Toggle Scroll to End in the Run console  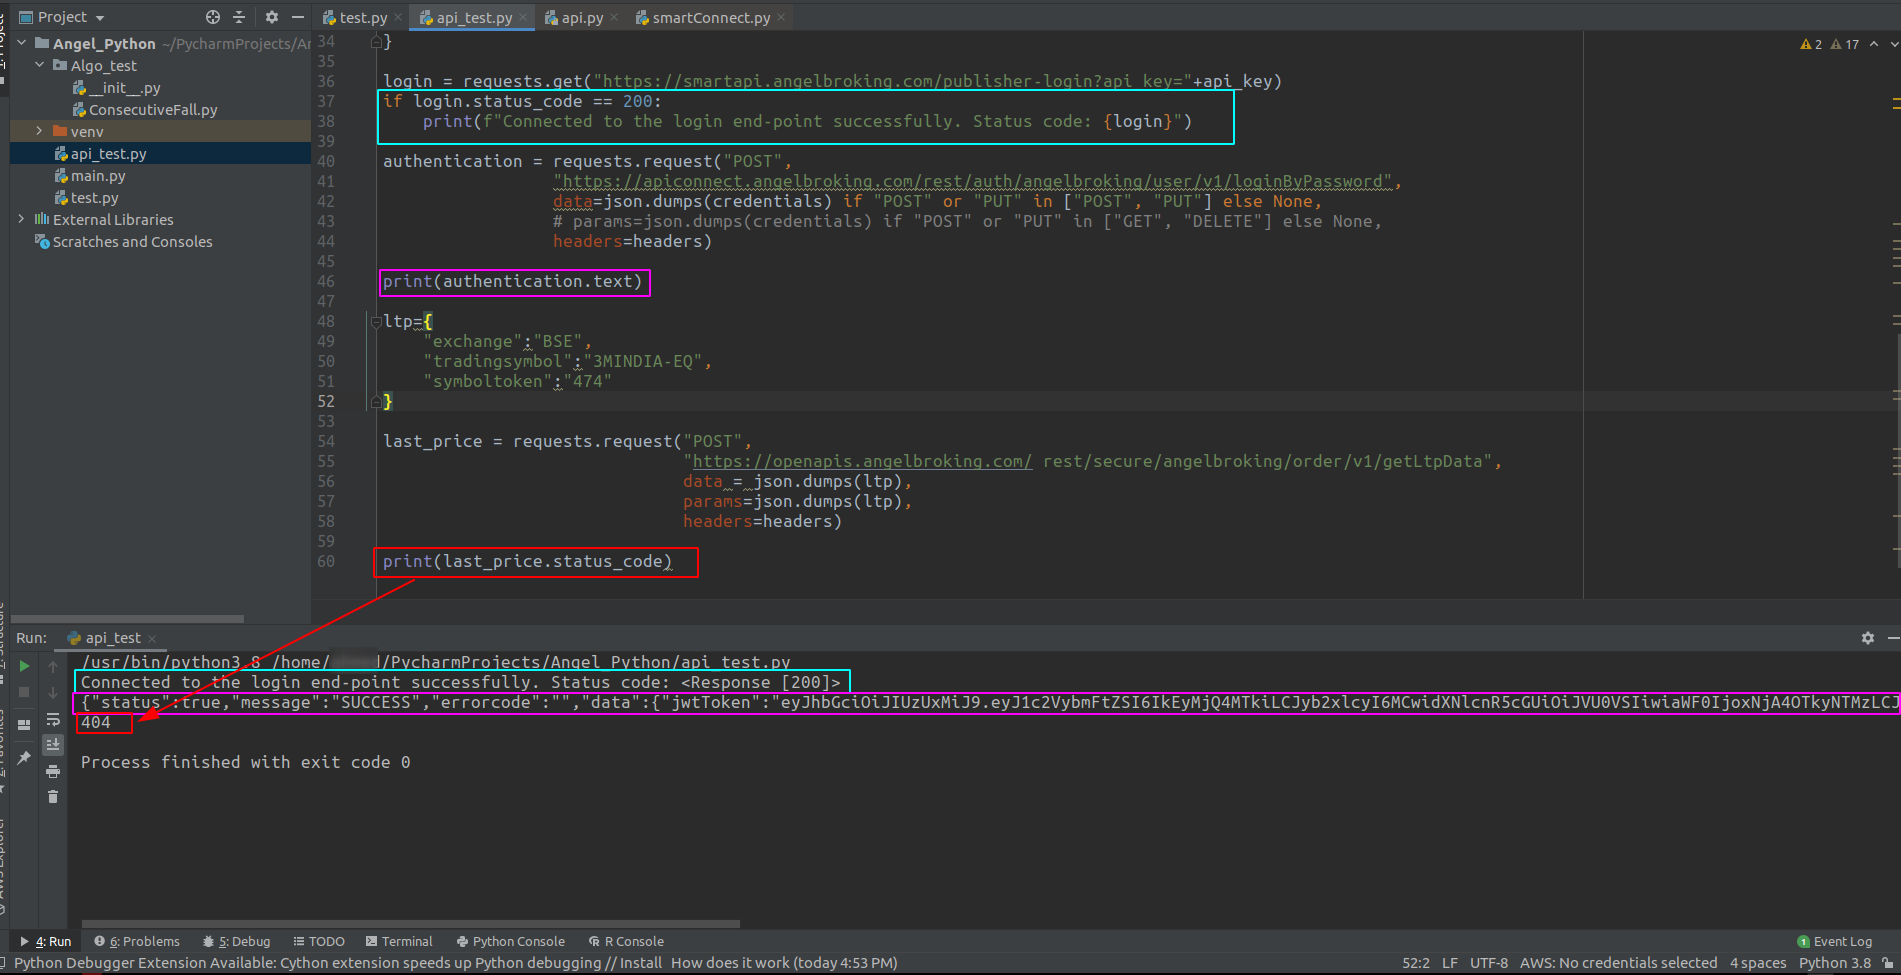coord(53,745)
